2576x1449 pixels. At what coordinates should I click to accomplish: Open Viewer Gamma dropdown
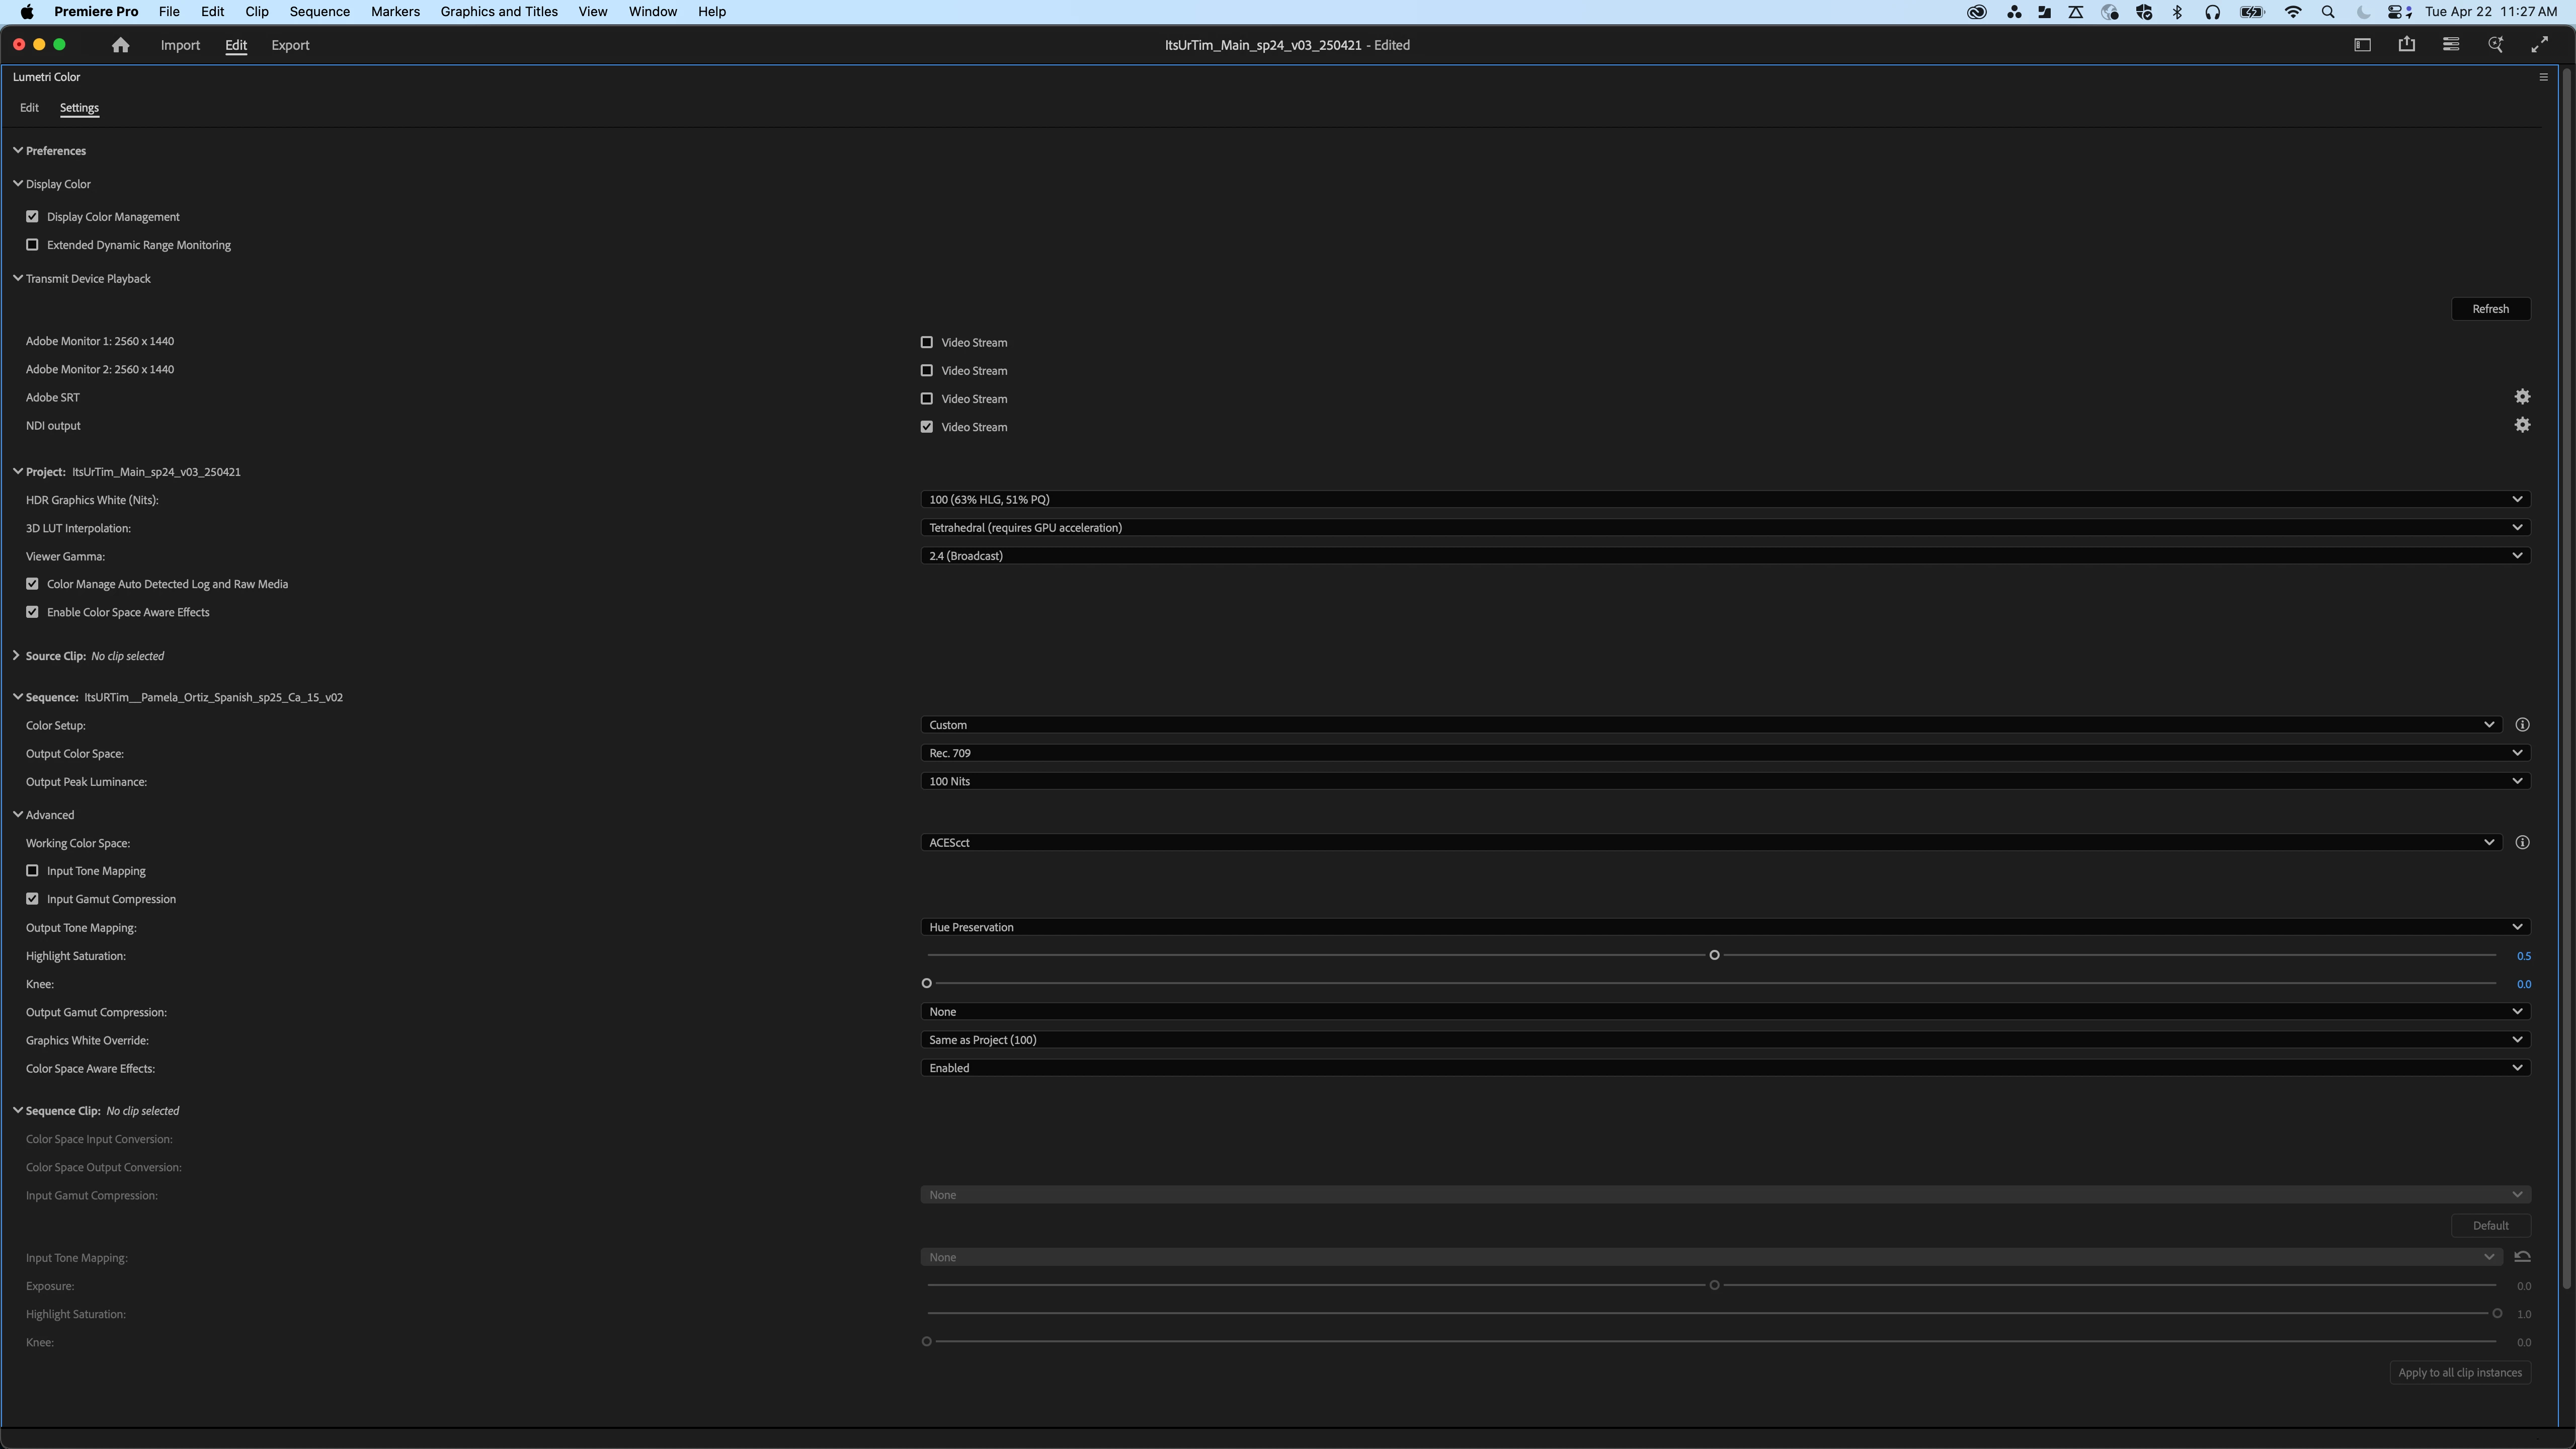pyautogui.click(x=1725, y=556)
